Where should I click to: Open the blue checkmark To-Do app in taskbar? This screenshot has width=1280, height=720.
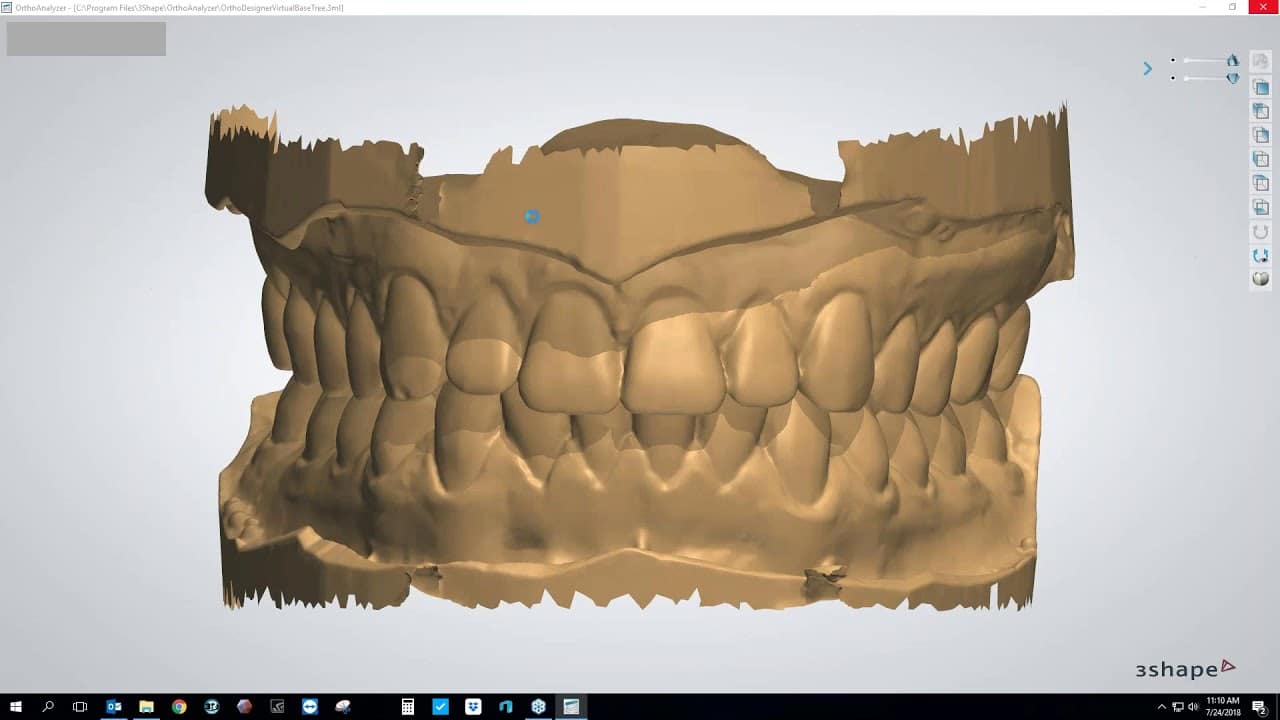(441, 707)
